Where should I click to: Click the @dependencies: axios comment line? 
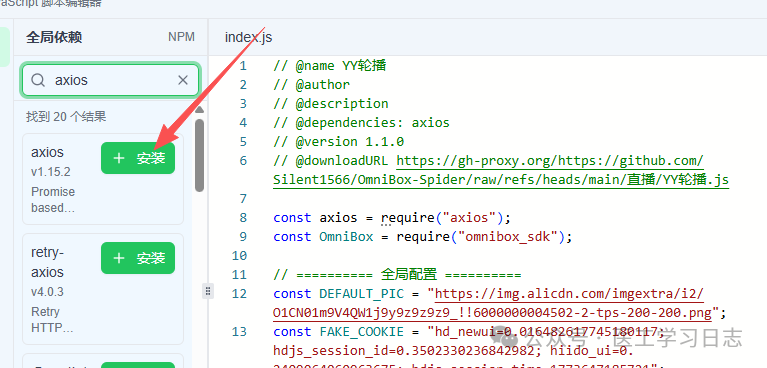click(x=361, y=122)
